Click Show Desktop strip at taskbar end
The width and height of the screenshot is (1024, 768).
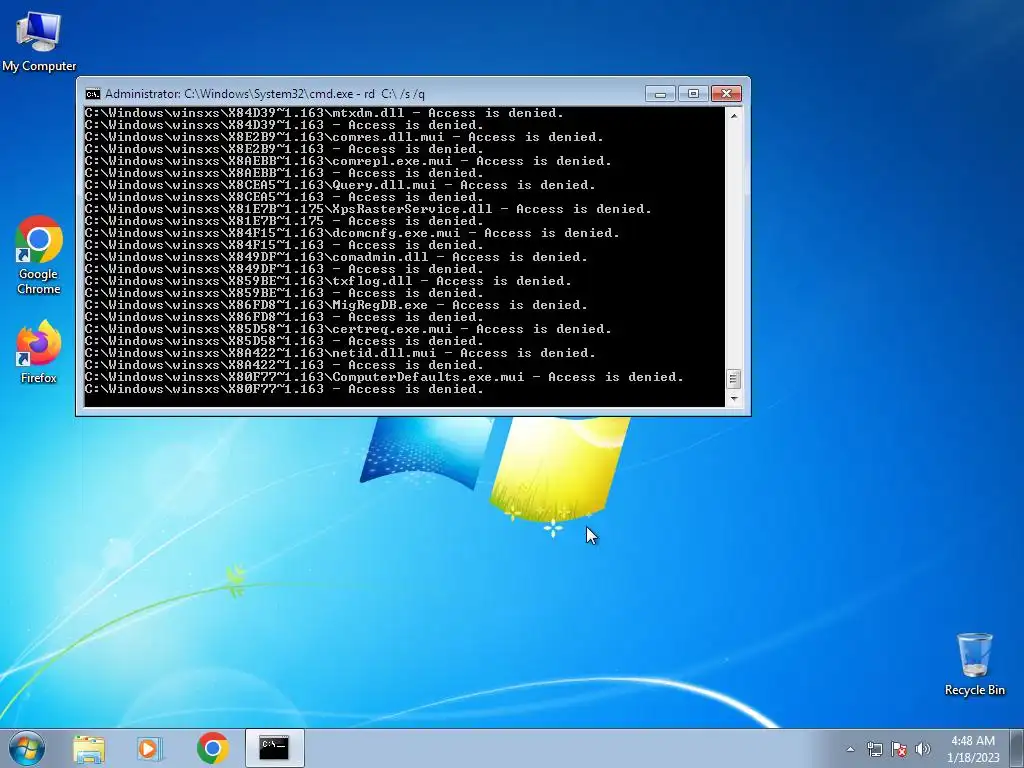click(1019, 748)
